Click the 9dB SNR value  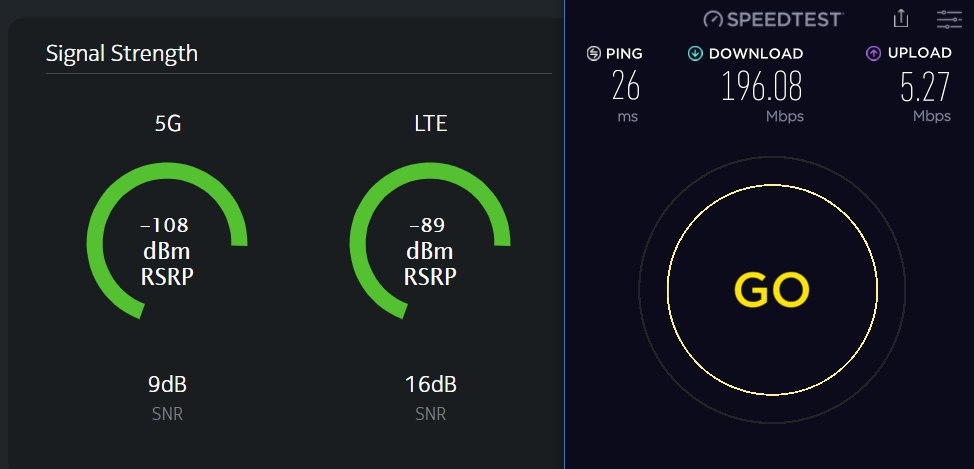[x=167, y=384]
